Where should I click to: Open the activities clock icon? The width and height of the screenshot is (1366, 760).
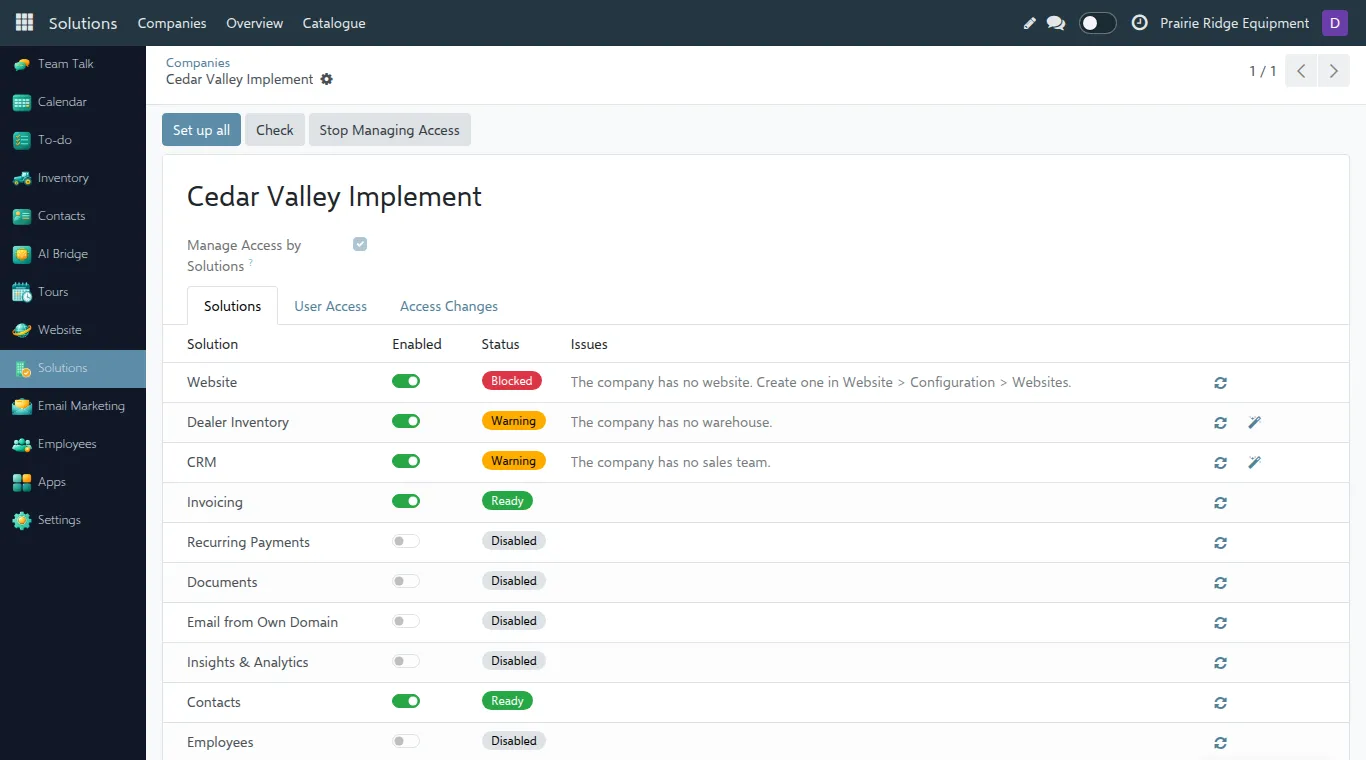(1139, 23)
